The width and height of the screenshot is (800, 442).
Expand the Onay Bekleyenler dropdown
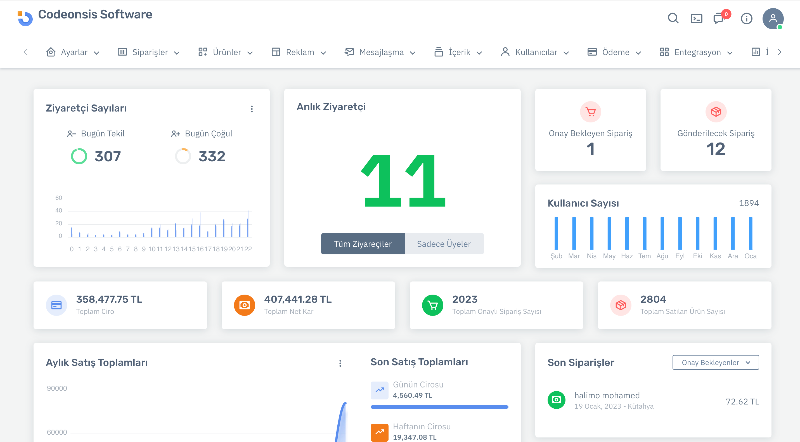pyautogui.click(x=715, y=362)
